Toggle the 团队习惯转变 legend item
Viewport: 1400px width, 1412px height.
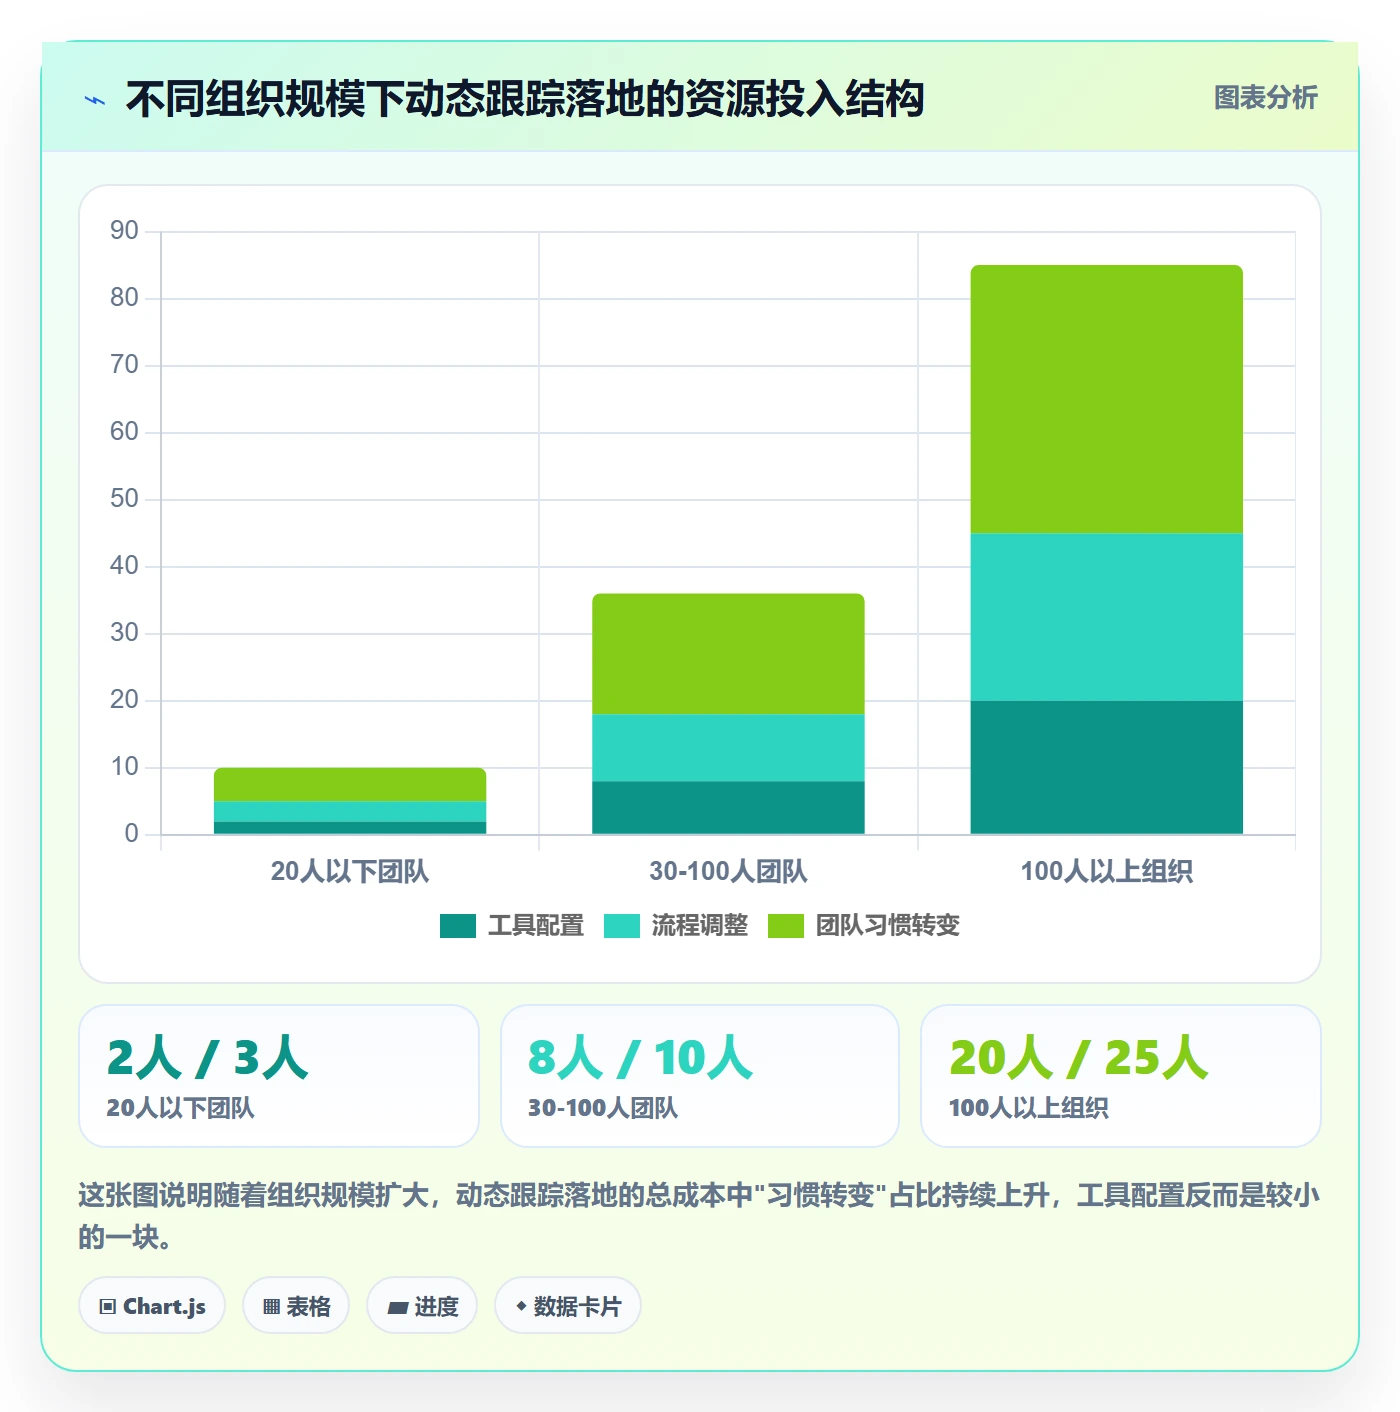[x=864, y=926]
